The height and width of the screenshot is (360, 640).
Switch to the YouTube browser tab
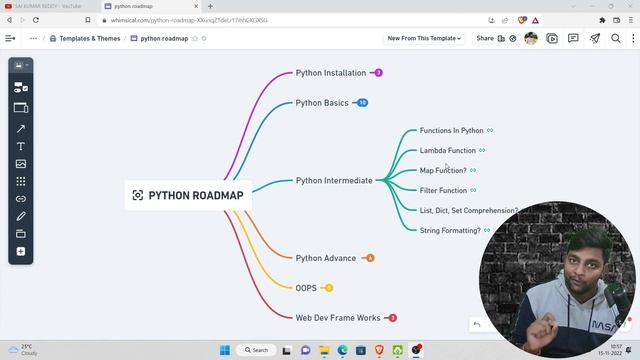49,6
